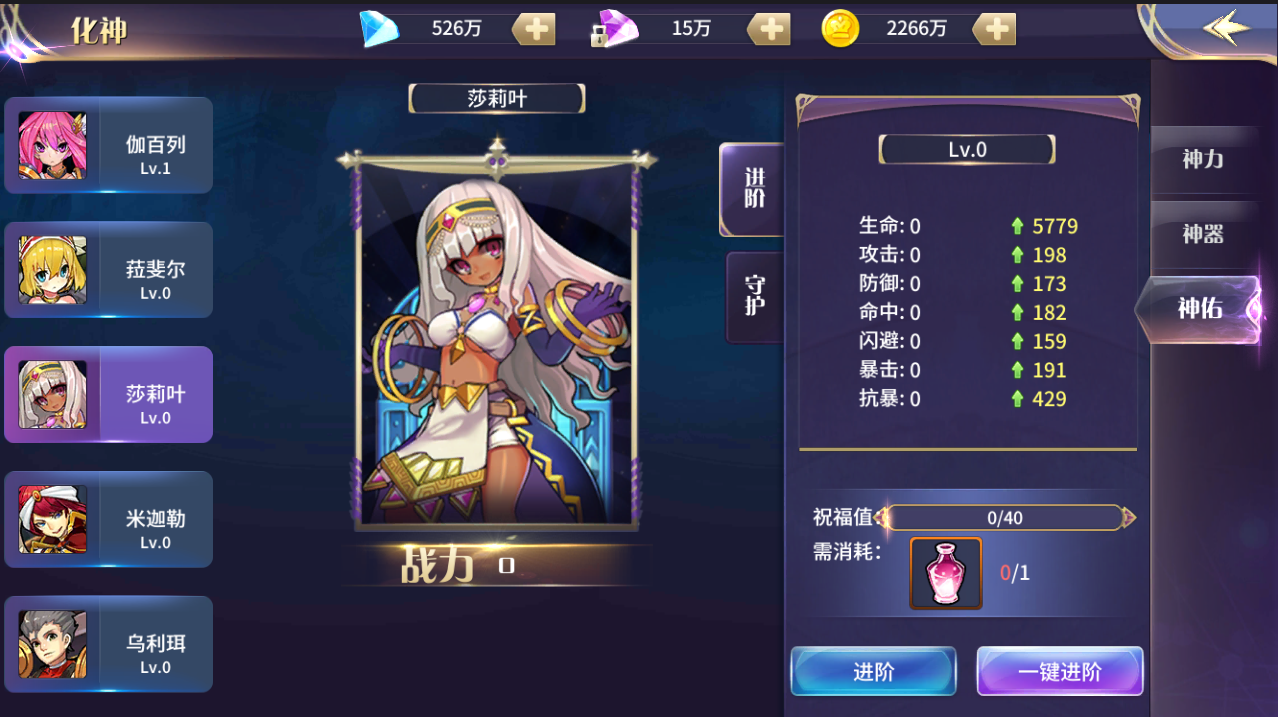The image size is (1278, 717).
Task: Switch to the 神力 tab
Action: coord(1204,160)
